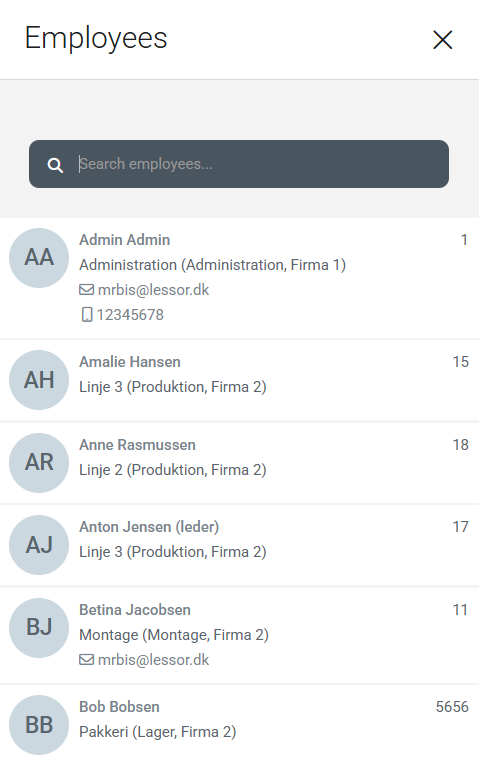
Task: Select the BB avatar for Bob Bobsen
Action: pos(39,725)
